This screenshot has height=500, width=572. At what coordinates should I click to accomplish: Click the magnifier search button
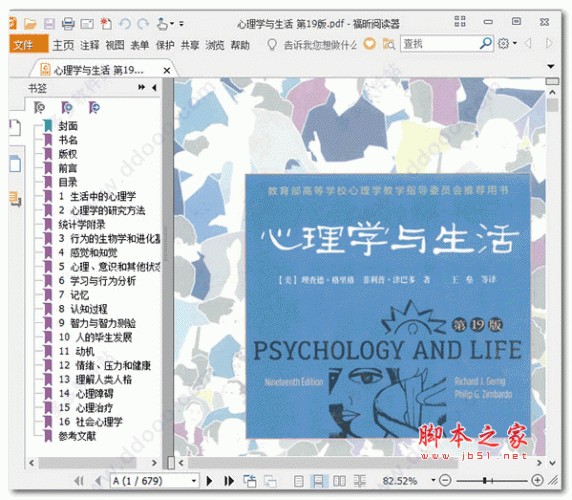point(486,43)
